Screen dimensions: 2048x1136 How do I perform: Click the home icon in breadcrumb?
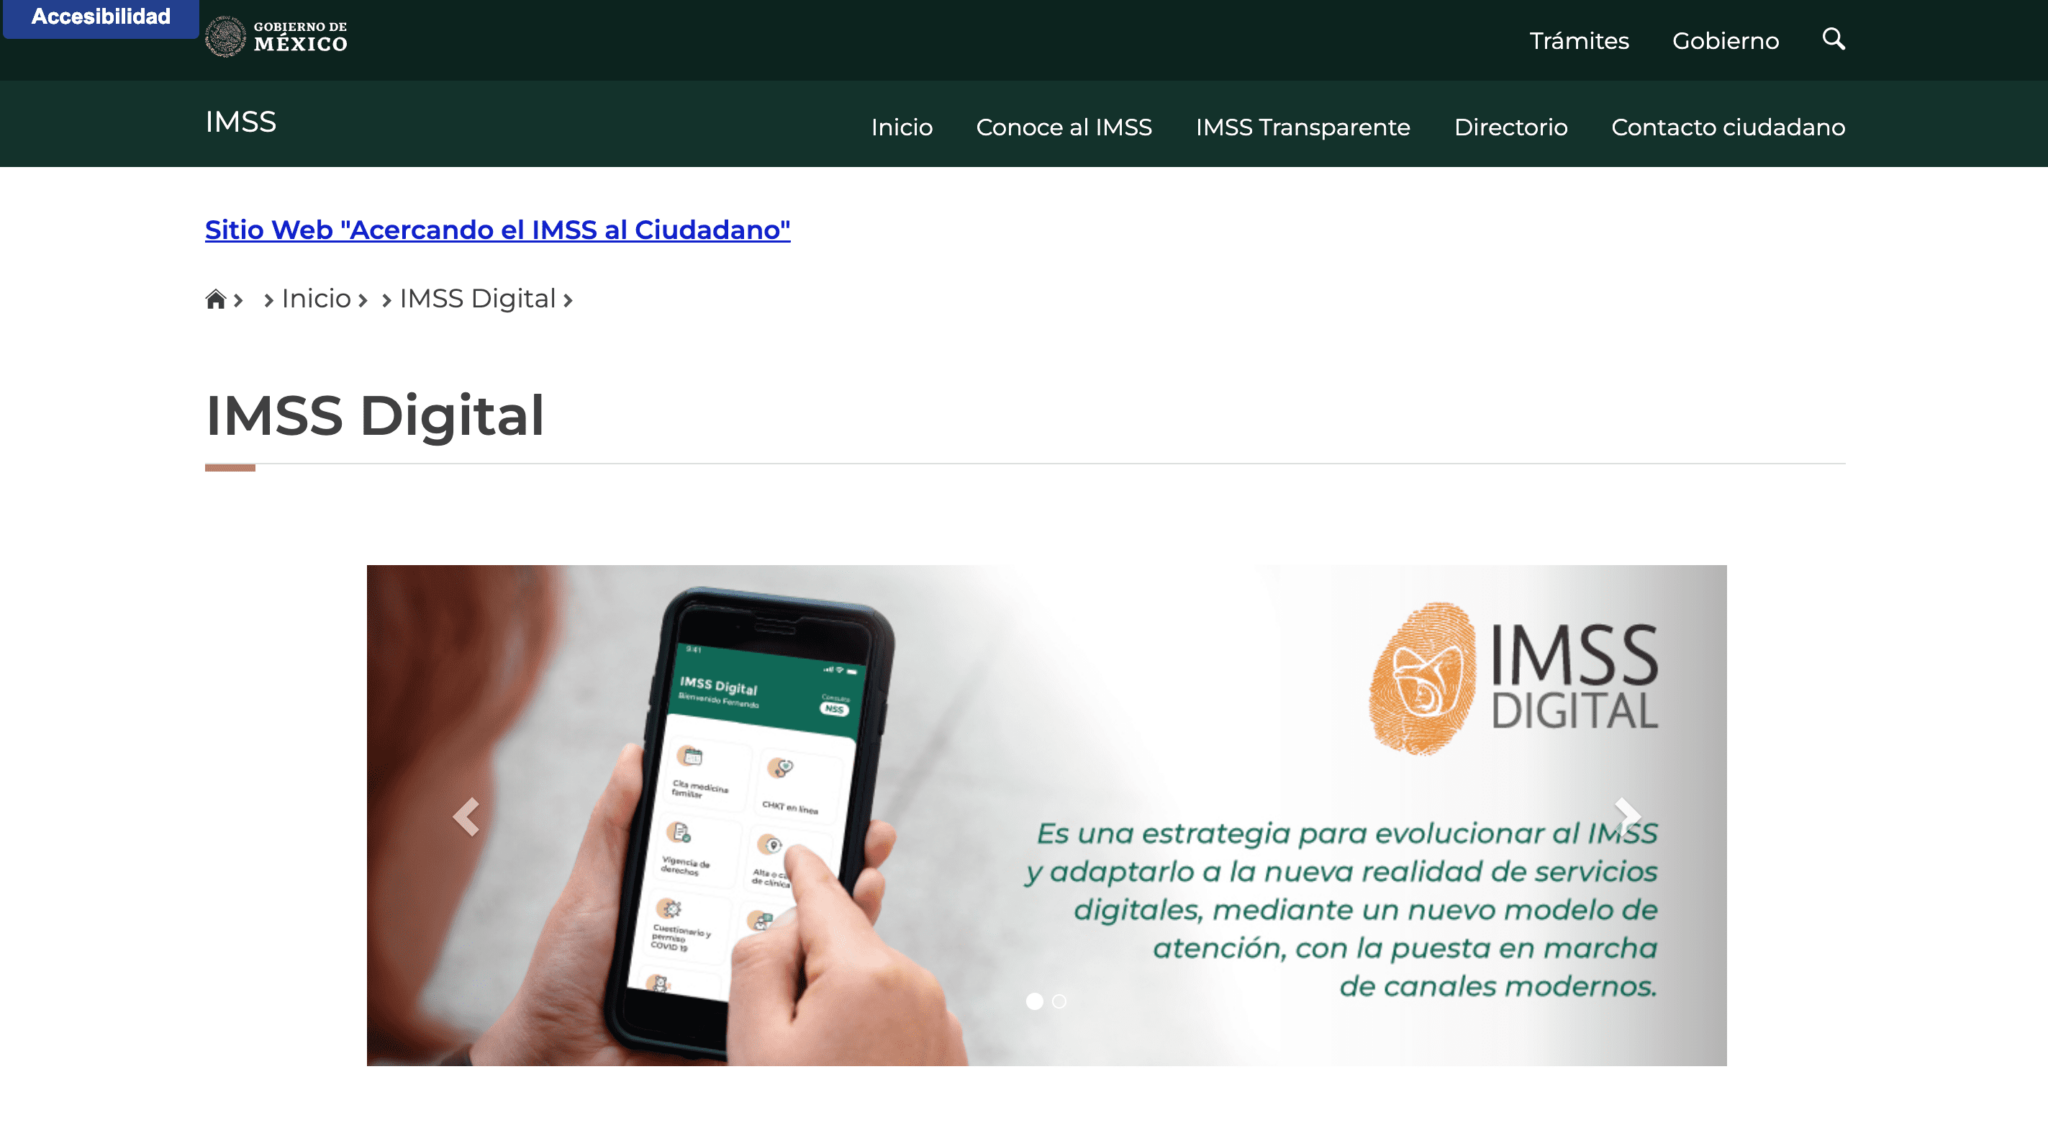(x=215, y=299)
